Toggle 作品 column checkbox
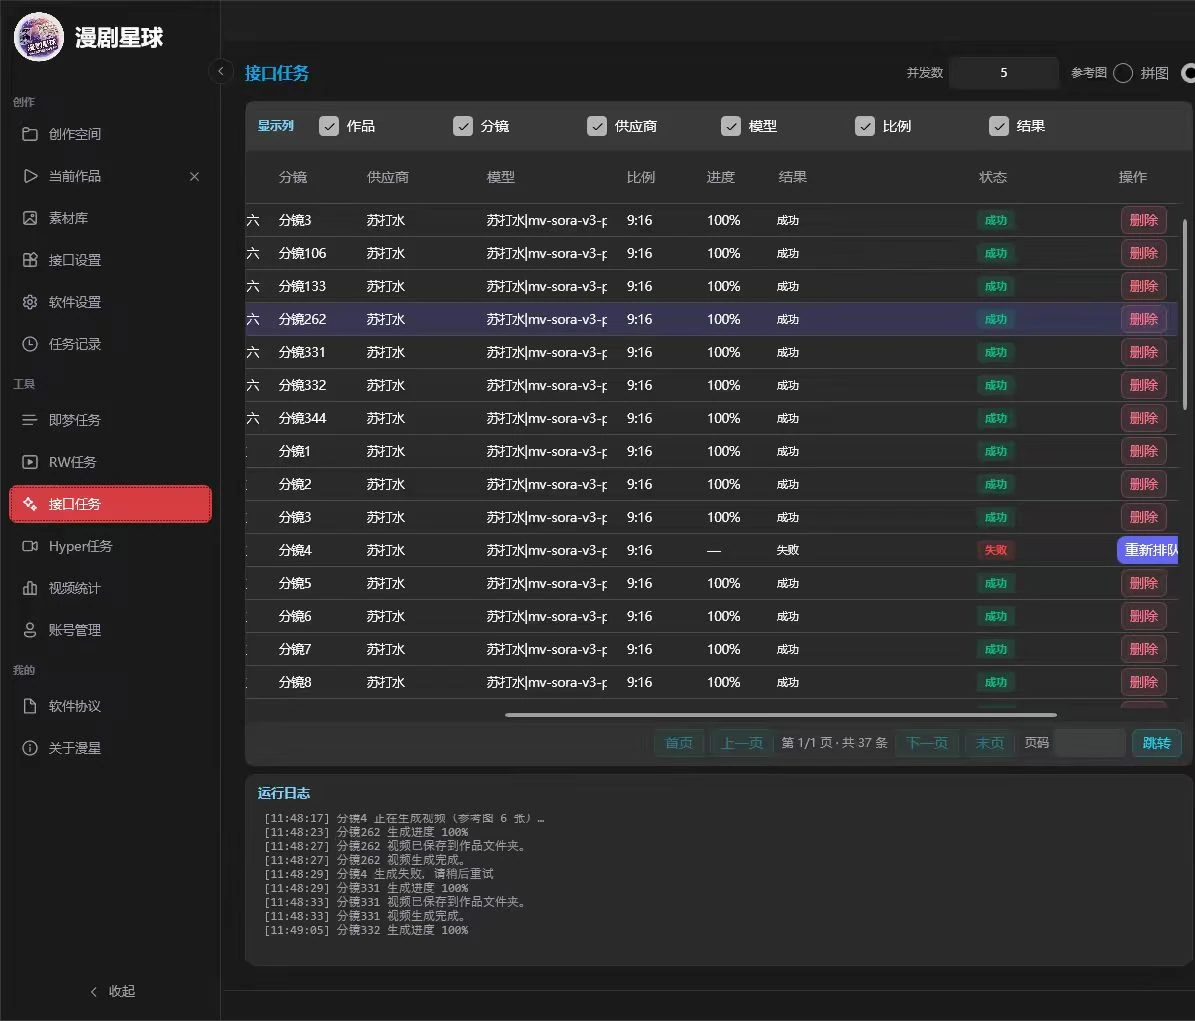This screenshot has height=1021, width=1195. click(x=328, y=126)
